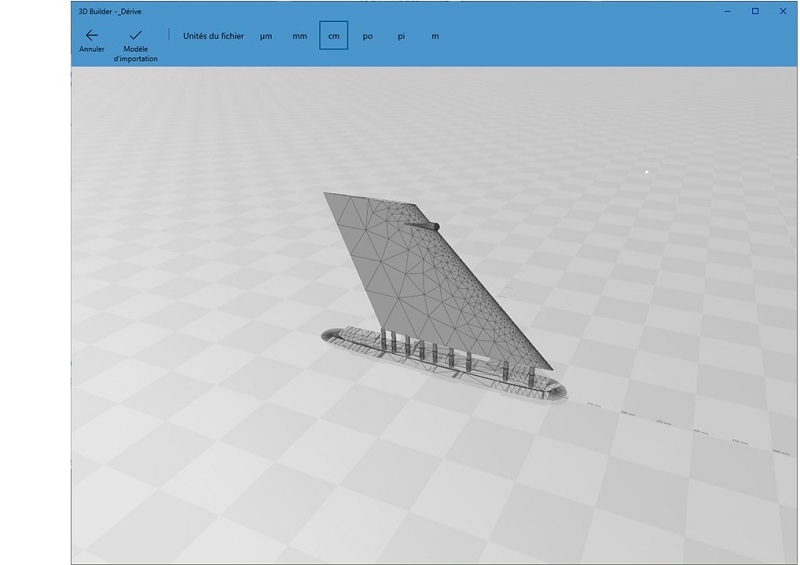Select cm as file unit

[x=334, y=36]
